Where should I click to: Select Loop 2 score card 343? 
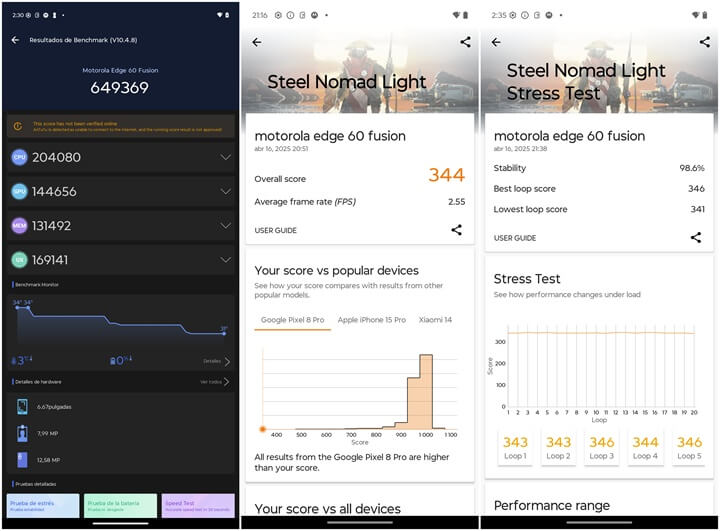coord(558,448)
